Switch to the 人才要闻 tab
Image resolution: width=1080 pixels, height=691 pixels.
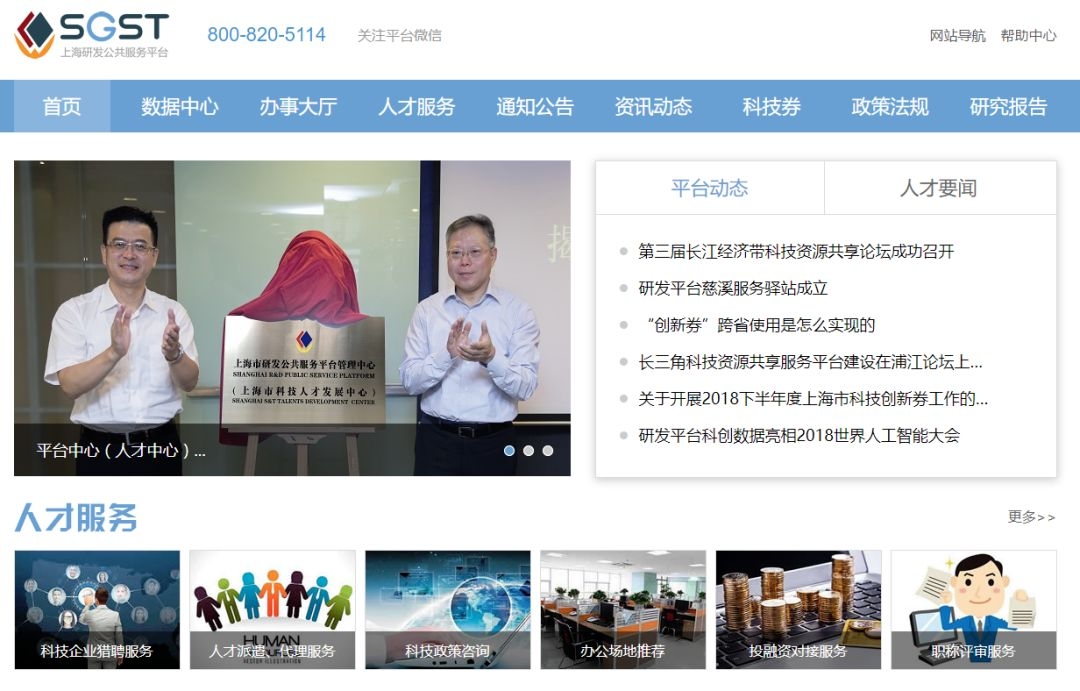[940, 188]
